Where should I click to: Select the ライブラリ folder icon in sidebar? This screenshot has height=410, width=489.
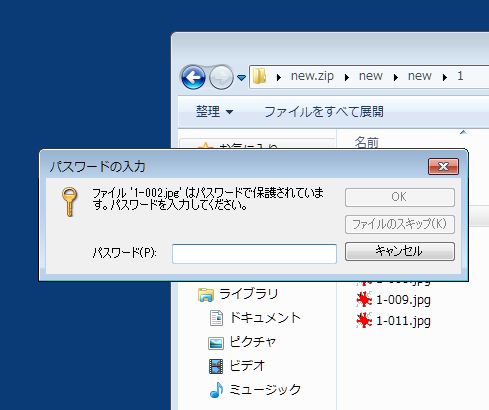(x=206, y=294)
